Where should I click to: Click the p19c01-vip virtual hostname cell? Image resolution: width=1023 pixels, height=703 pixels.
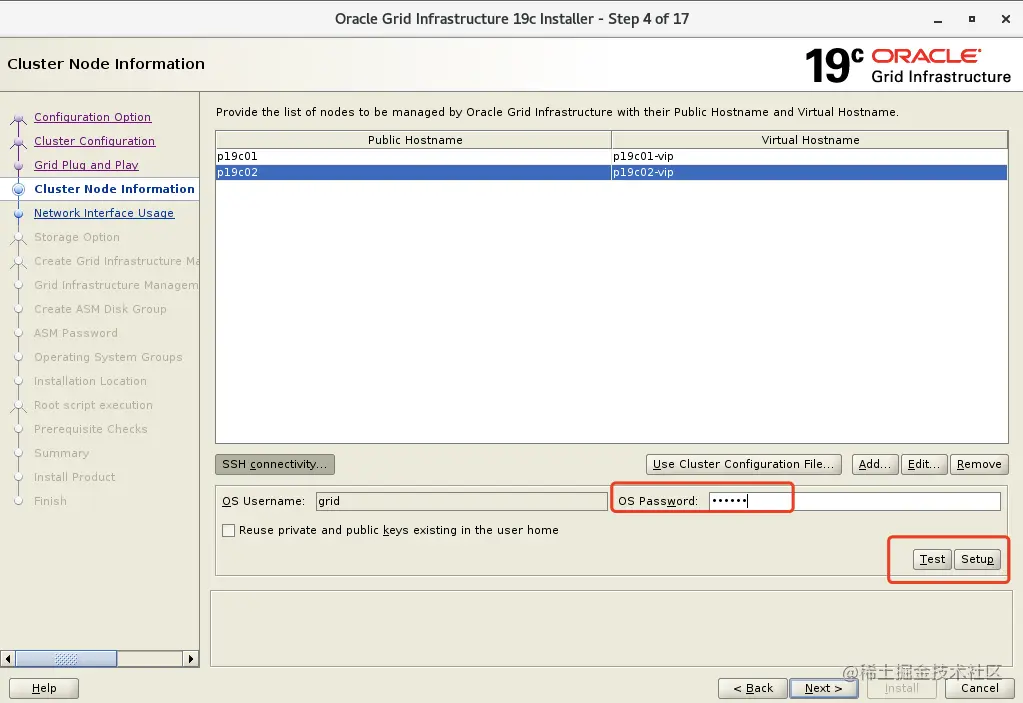810,157
